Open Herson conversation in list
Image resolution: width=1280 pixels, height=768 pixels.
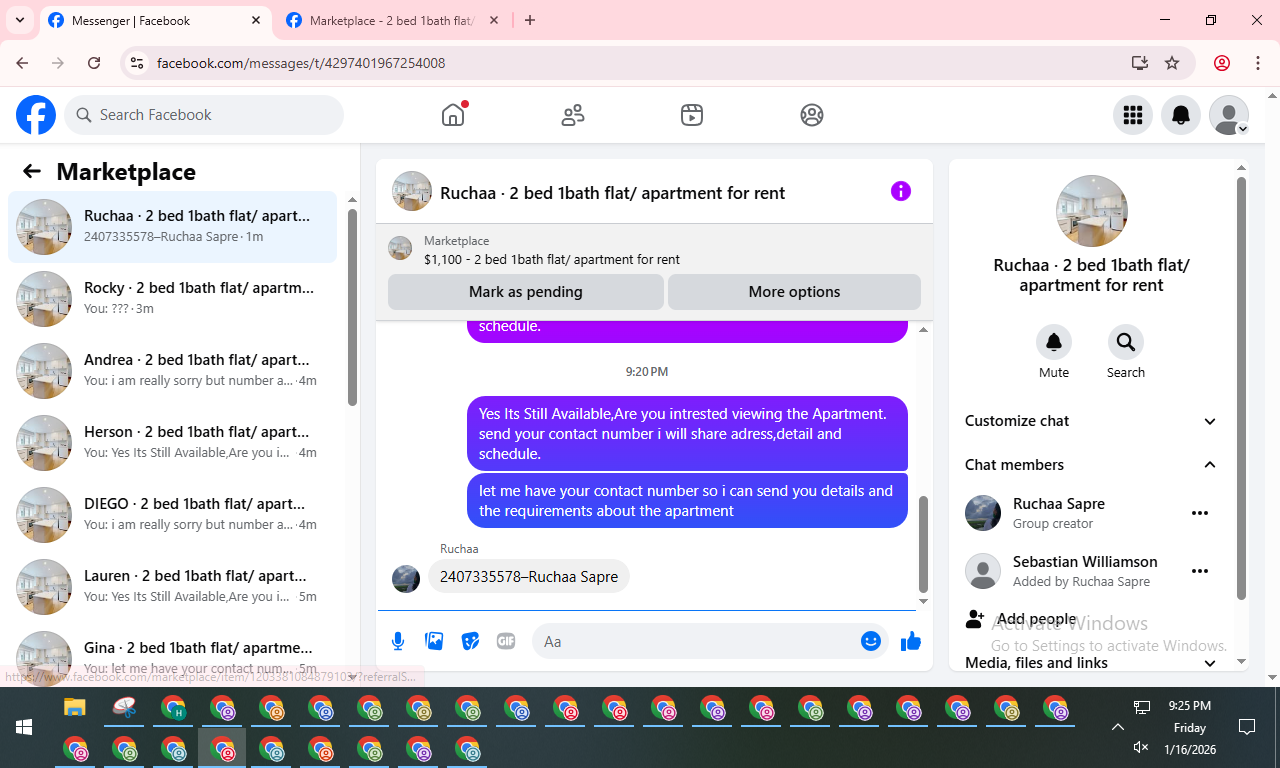pyautogui.click(x=173, y=443)
